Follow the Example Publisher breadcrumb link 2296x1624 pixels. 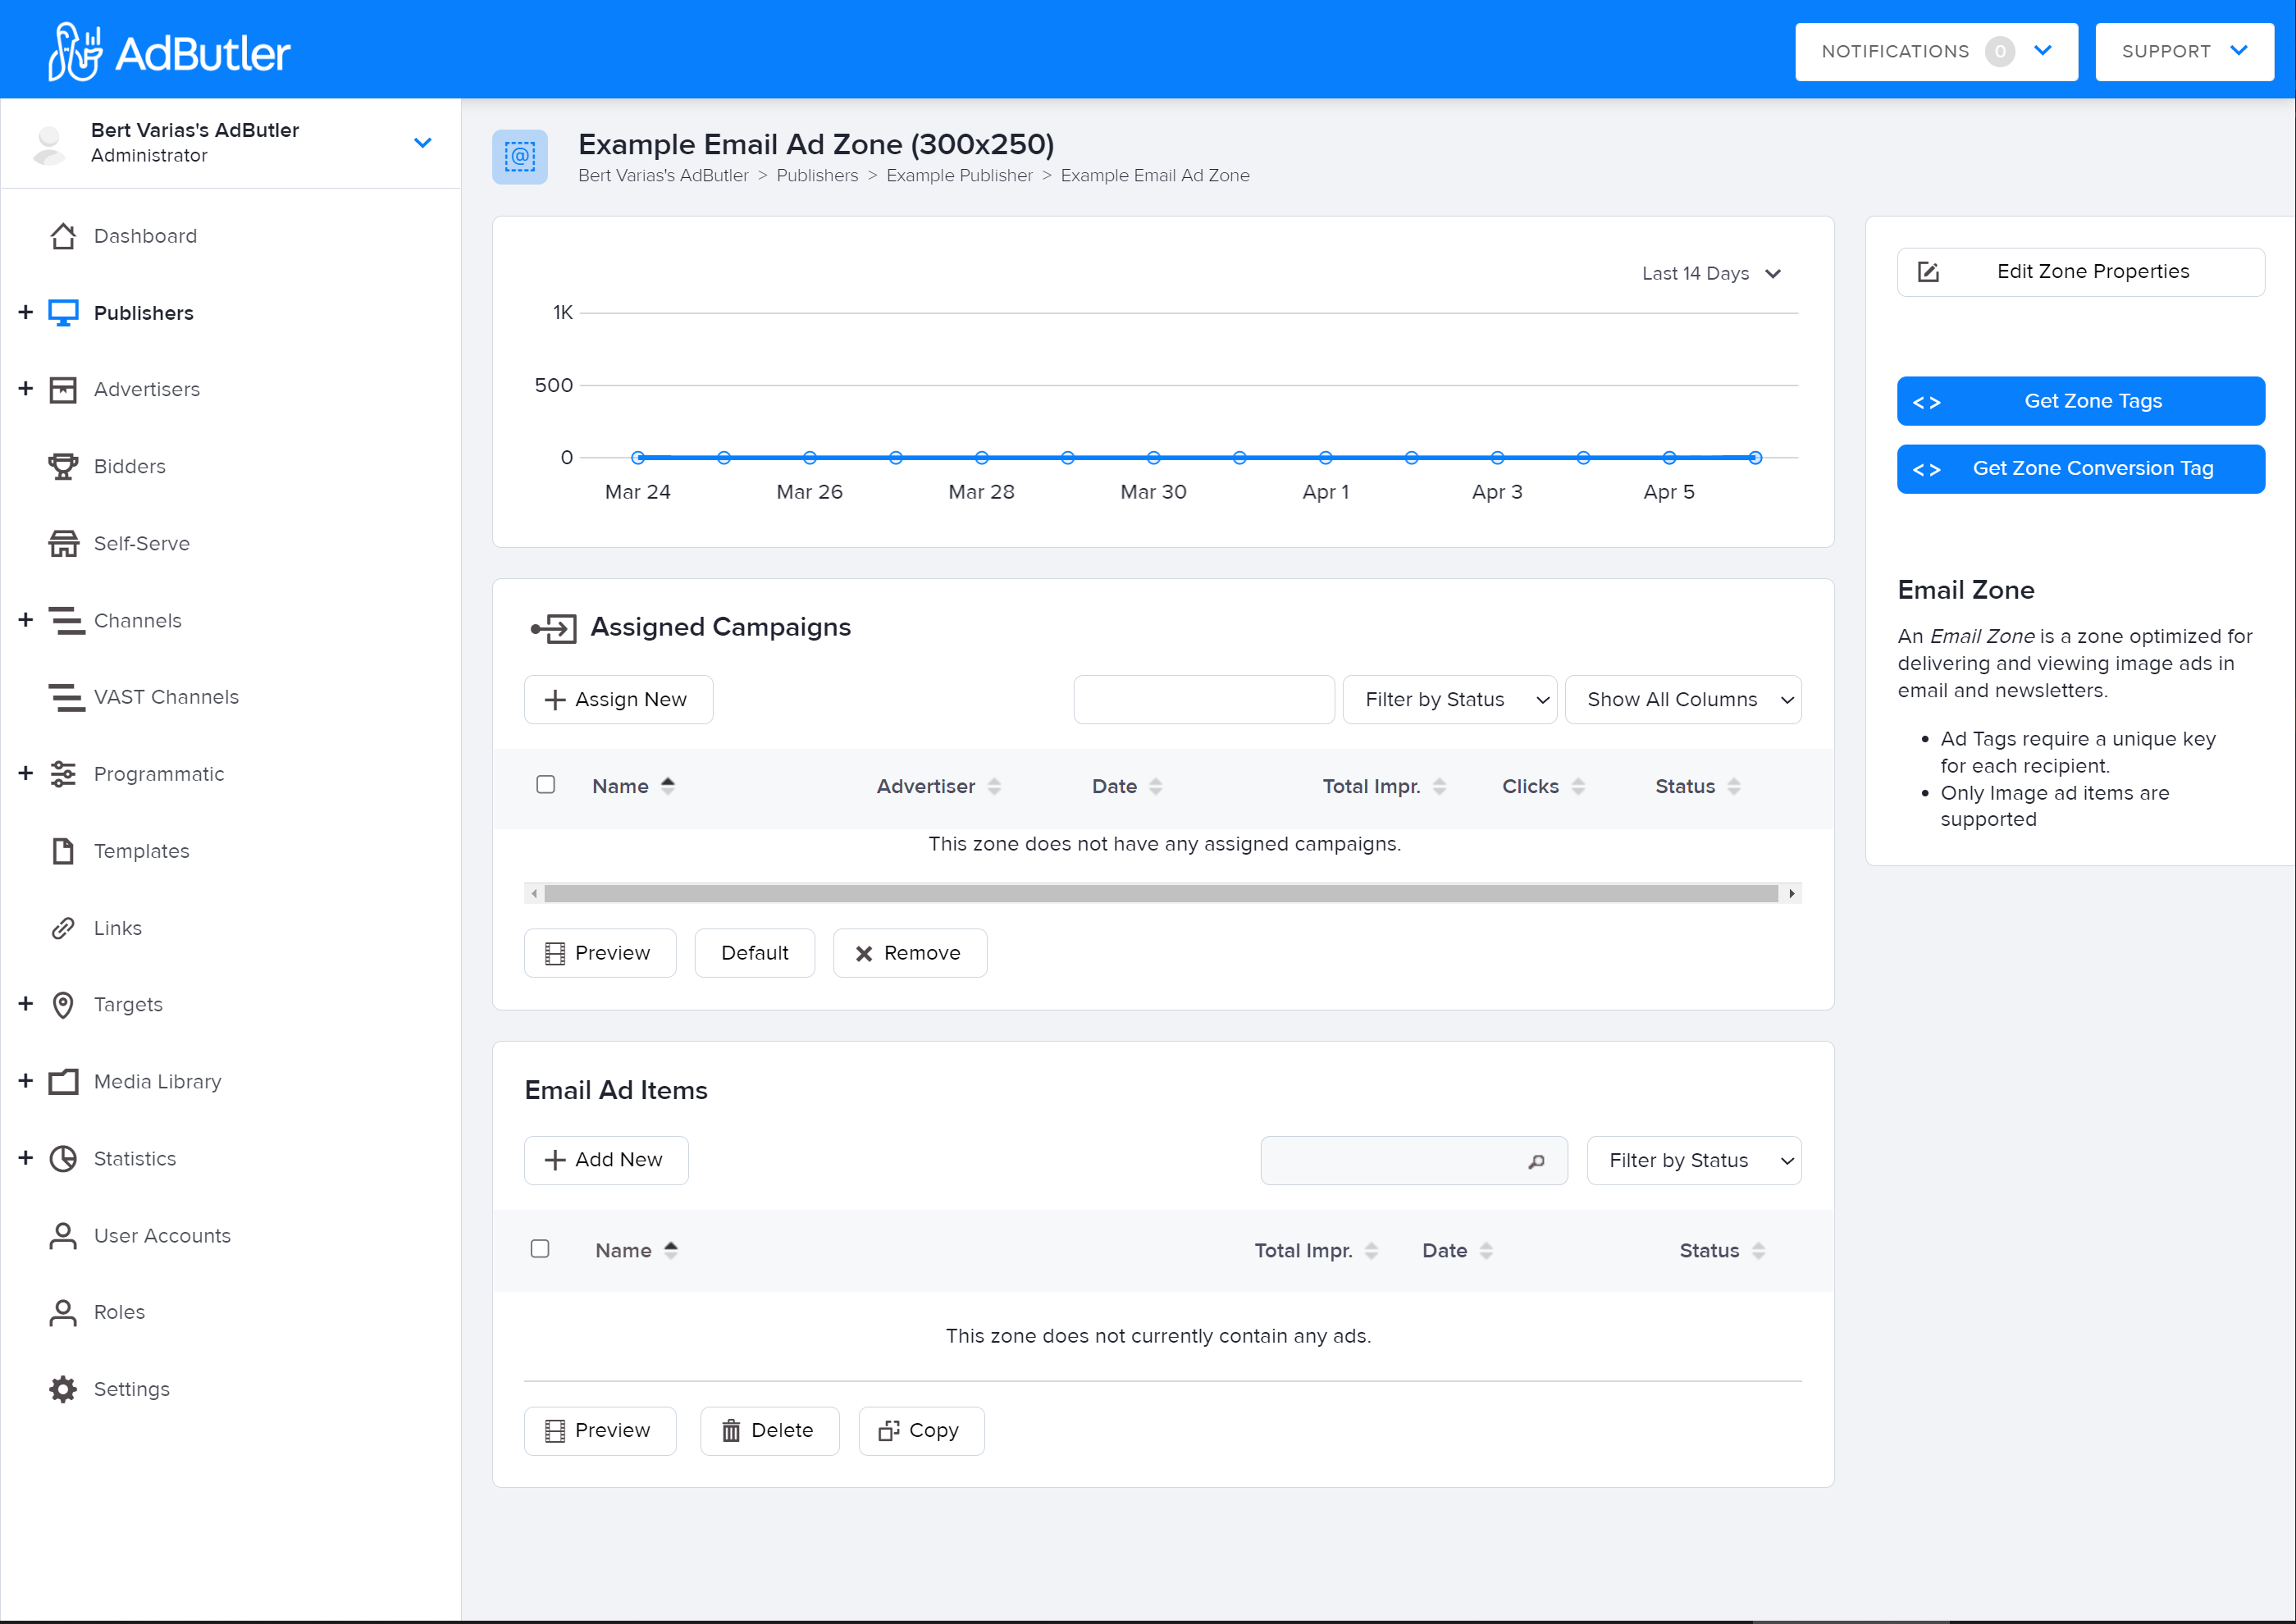(x=959, y=176)
